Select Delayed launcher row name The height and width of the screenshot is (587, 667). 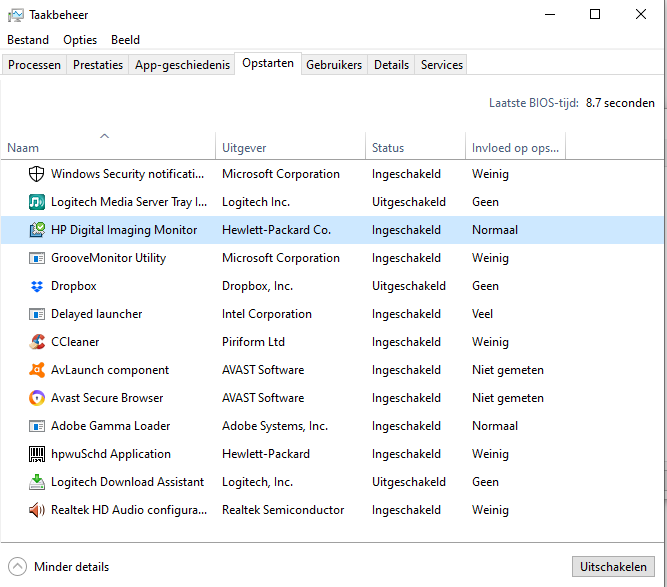click(x=97, y=314)
